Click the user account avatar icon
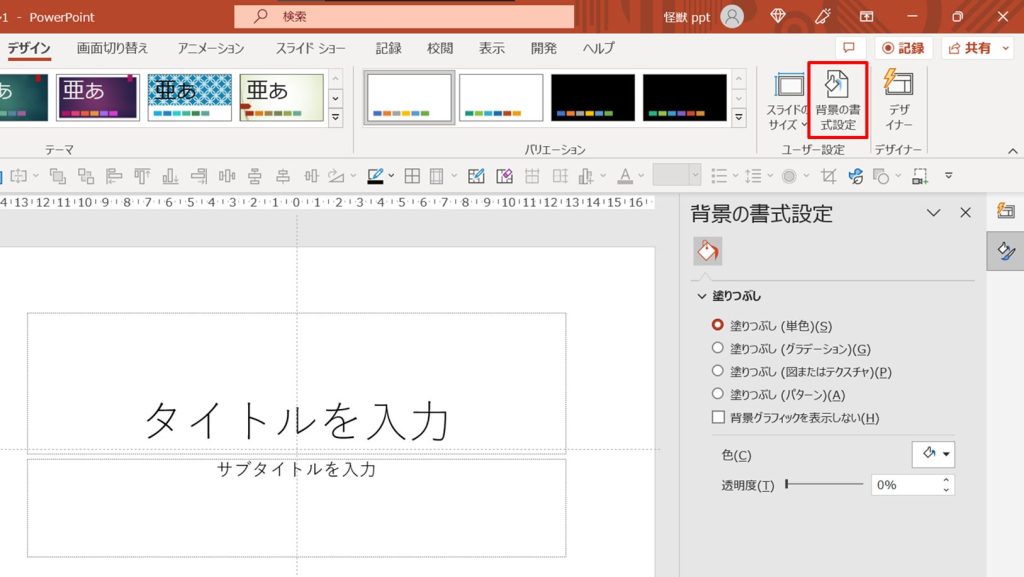1024x577 pixels. coord(732,16)
